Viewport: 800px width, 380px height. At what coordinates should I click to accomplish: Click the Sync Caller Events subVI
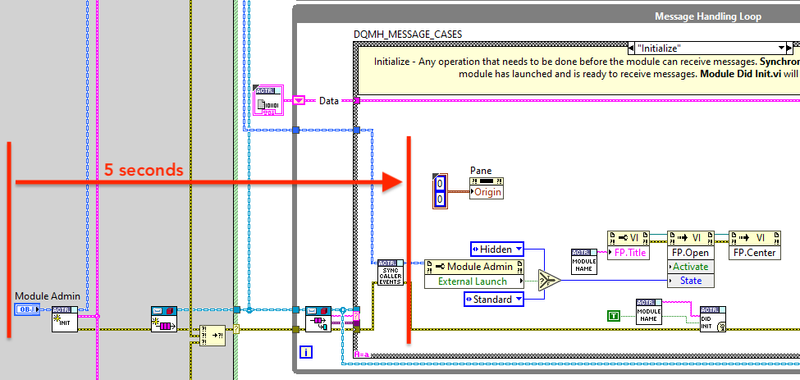[x=390, y=273]
